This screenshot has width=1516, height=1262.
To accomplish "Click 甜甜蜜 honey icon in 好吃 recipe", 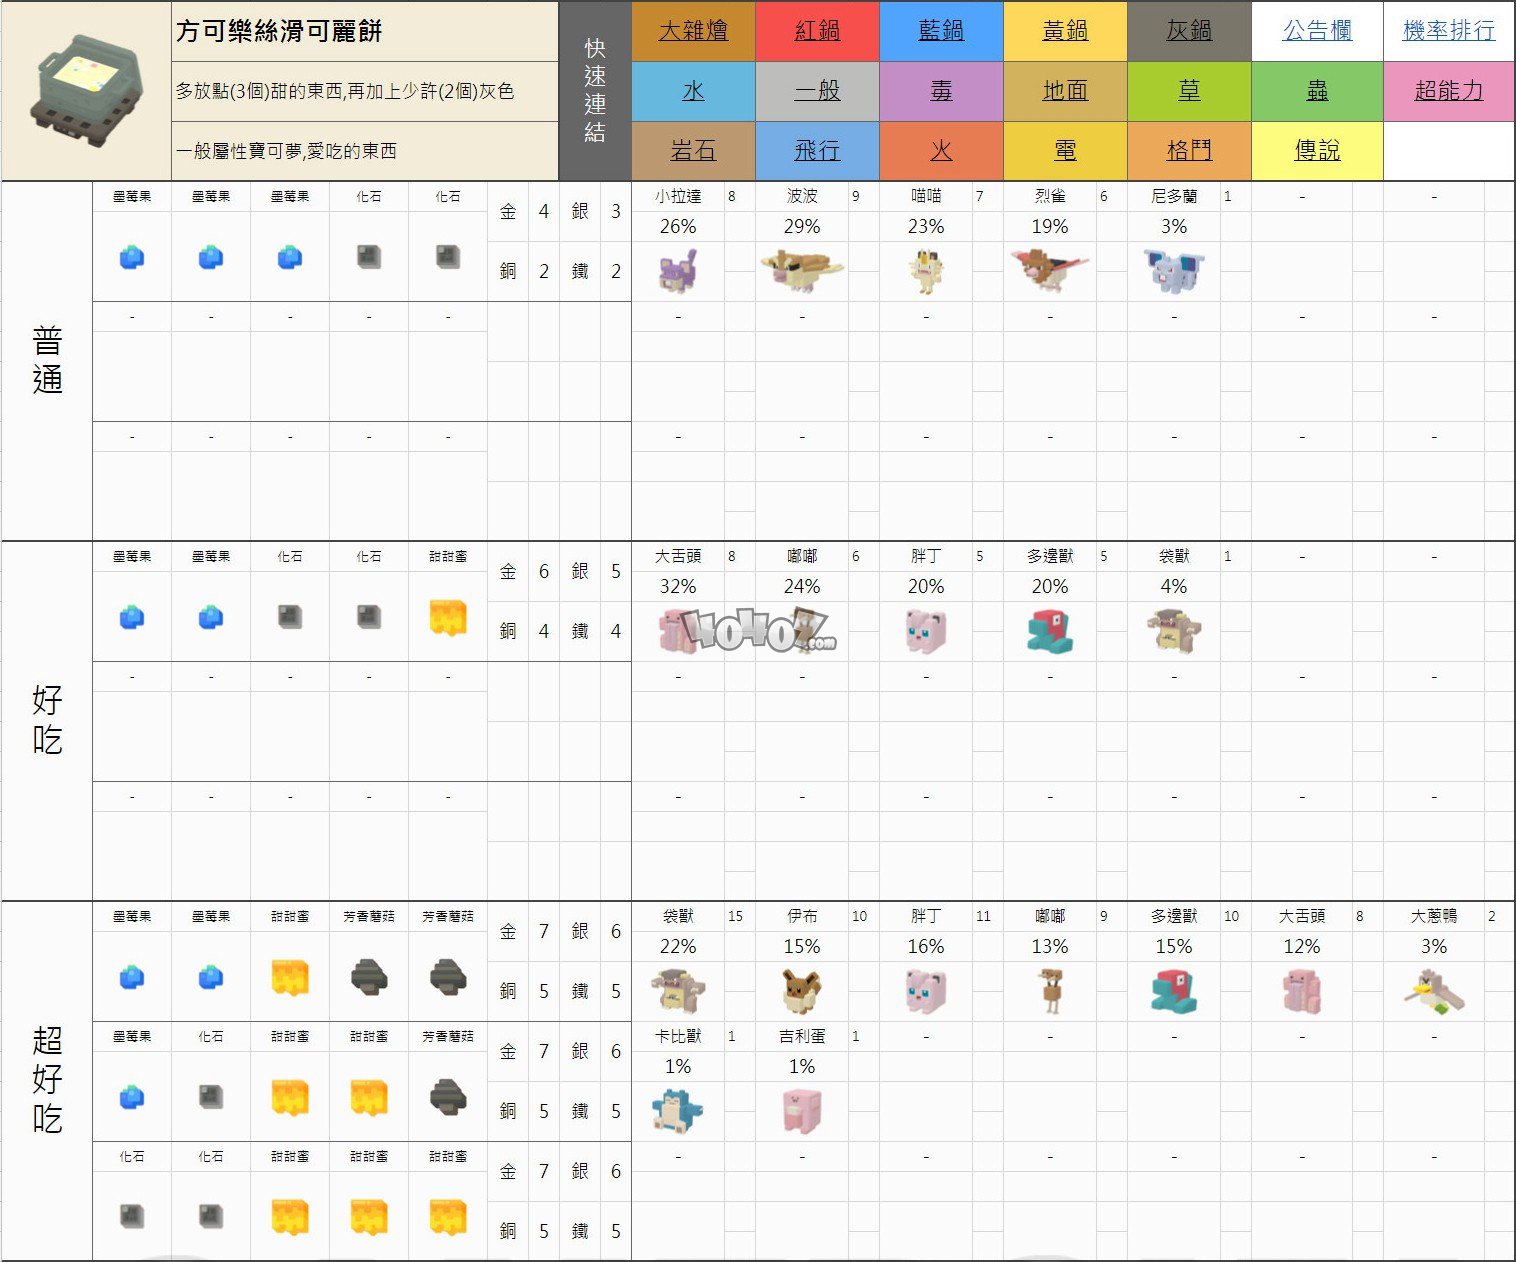I will (448, 617).
